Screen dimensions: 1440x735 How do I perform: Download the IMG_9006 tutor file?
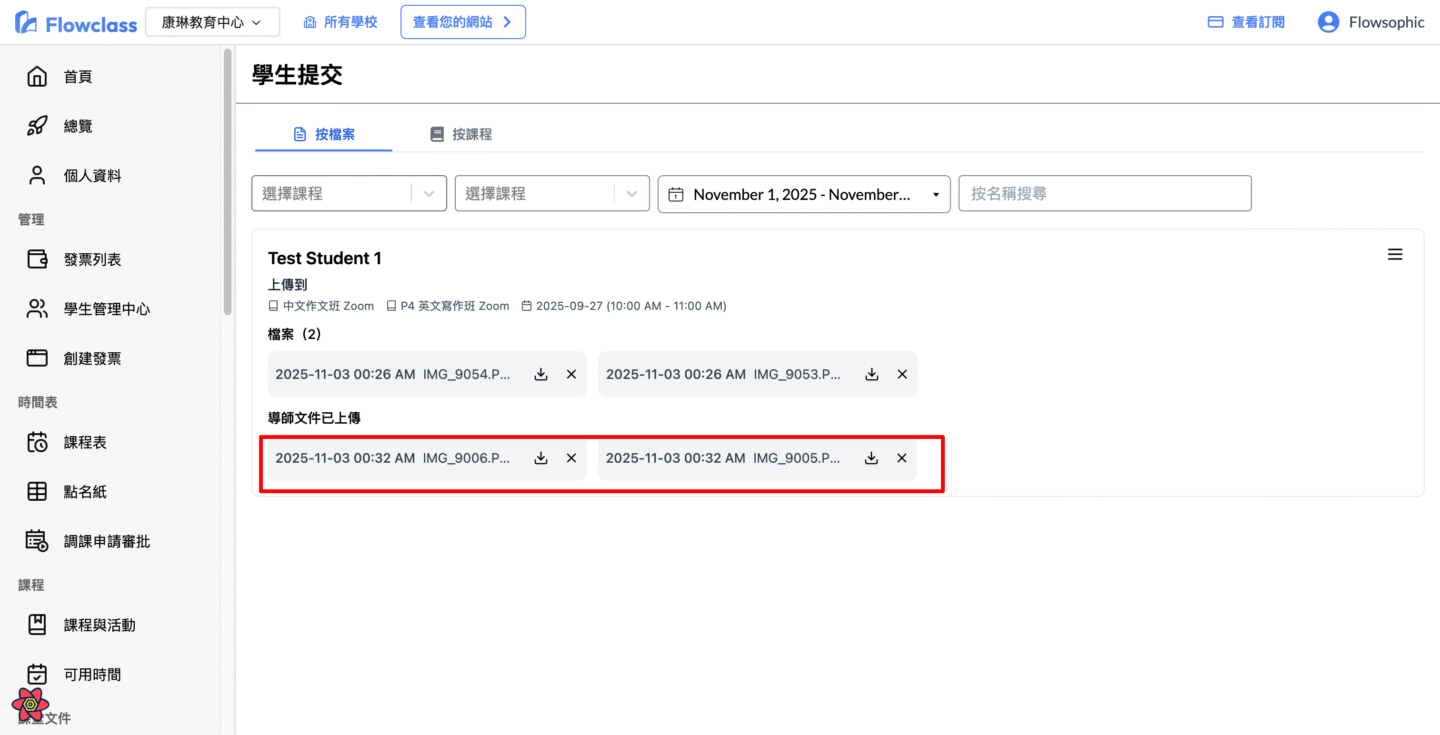(x=541, y=458)
